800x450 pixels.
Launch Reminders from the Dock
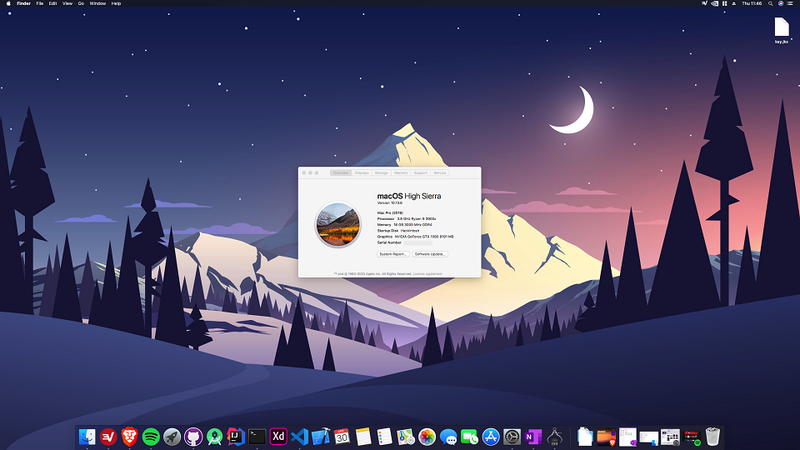click(385, 437)
